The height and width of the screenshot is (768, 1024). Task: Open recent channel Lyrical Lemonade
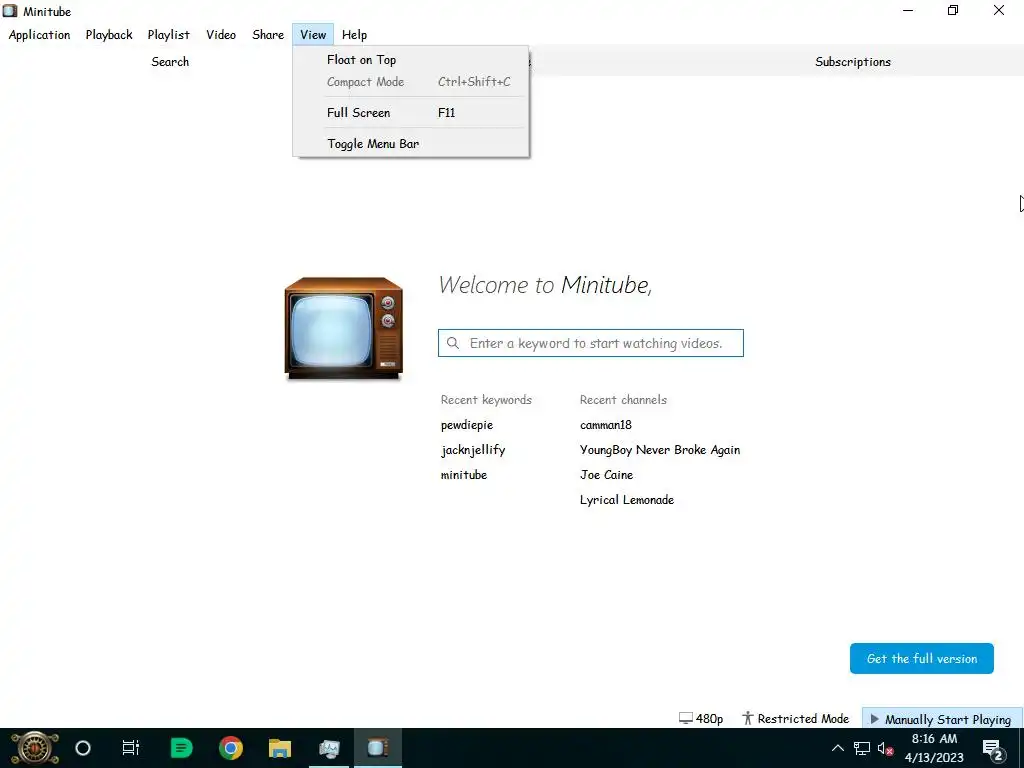[626, 500]
